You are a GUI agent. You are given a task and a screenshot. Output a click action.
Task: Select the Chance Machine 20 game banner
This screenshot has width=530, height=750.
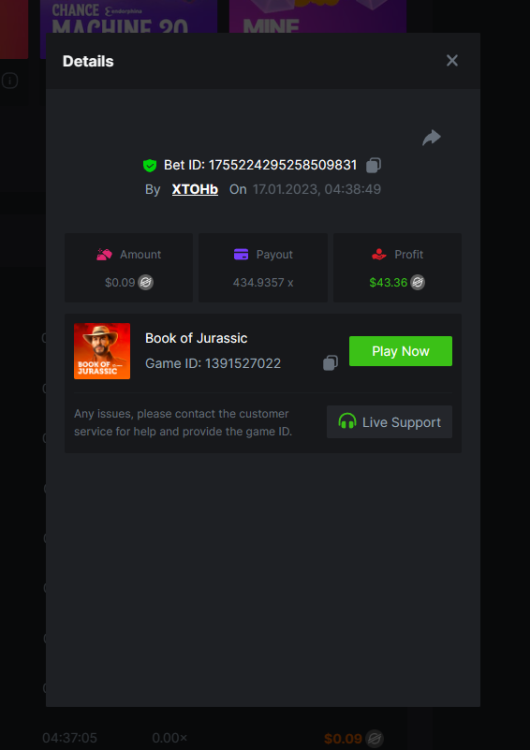click(x=129, y=17)
